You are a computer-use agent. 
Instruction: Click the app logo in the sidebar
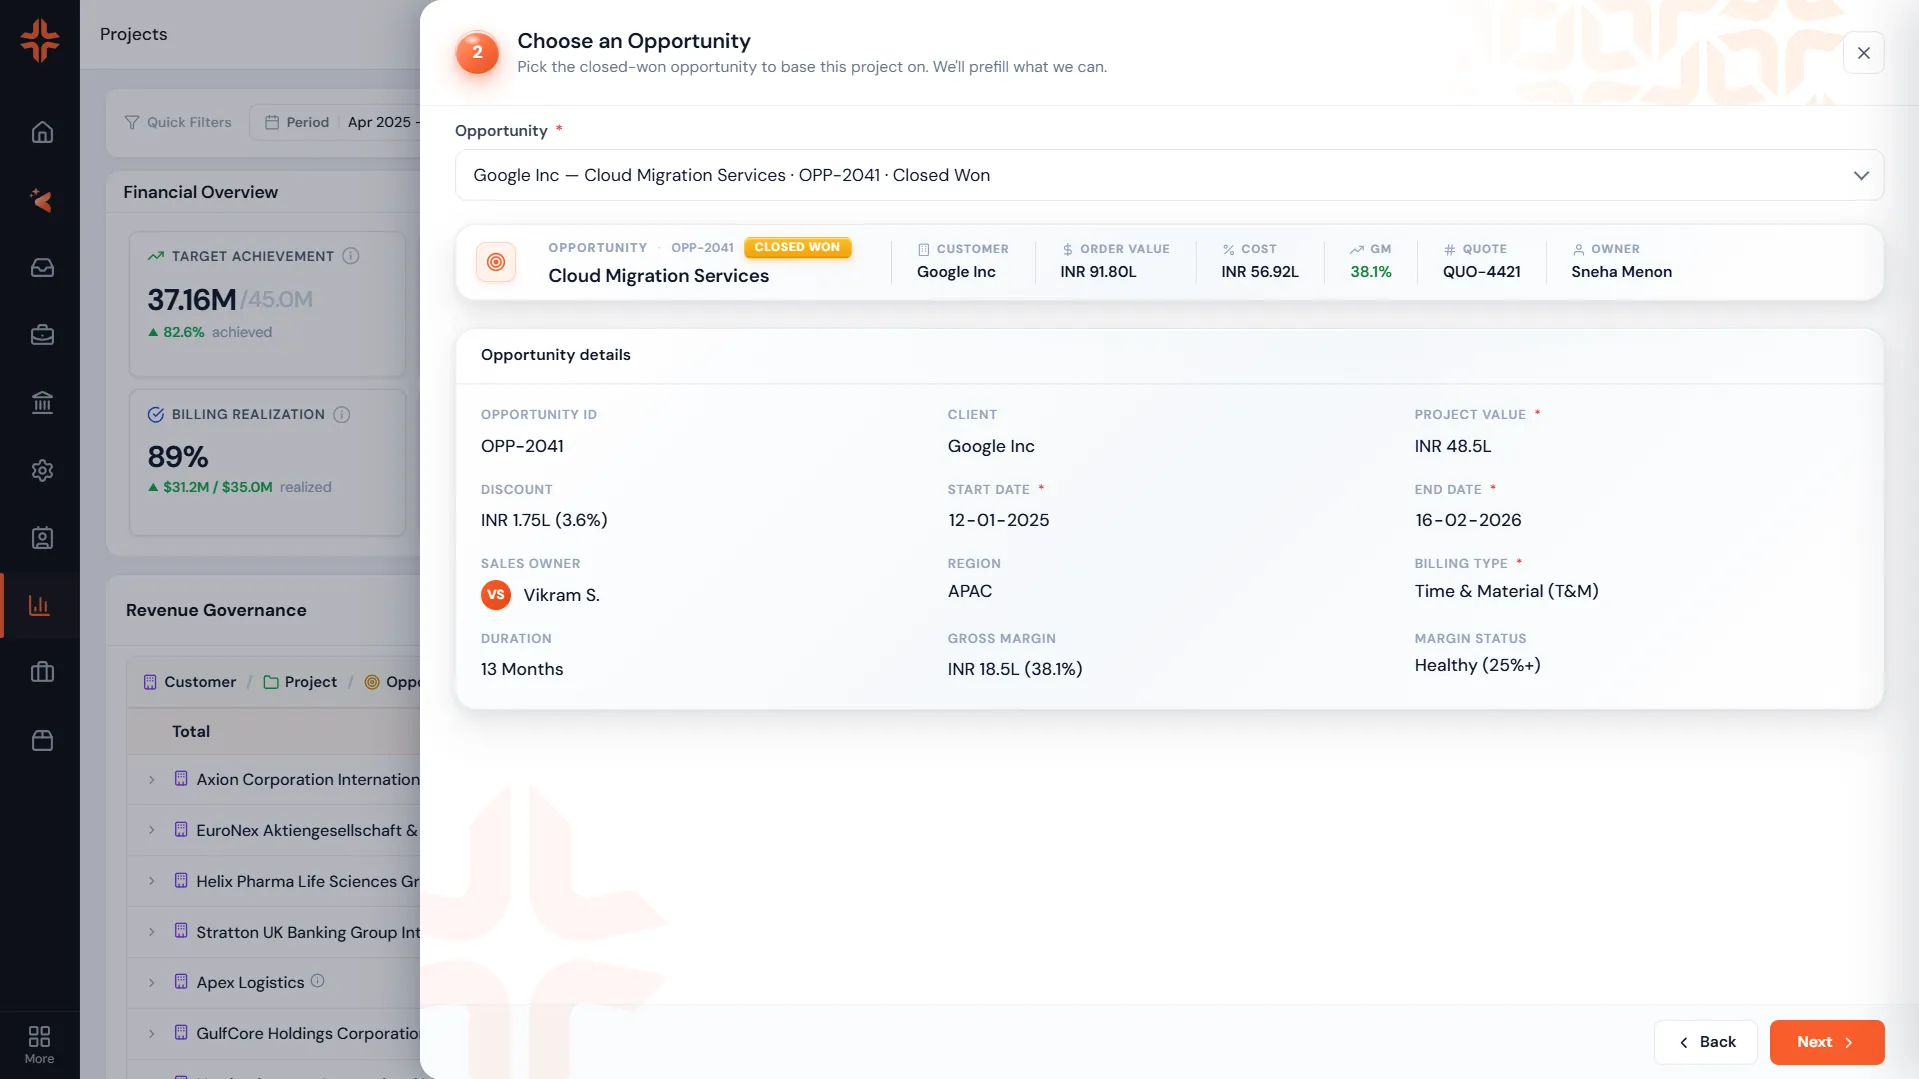(40, 40)
